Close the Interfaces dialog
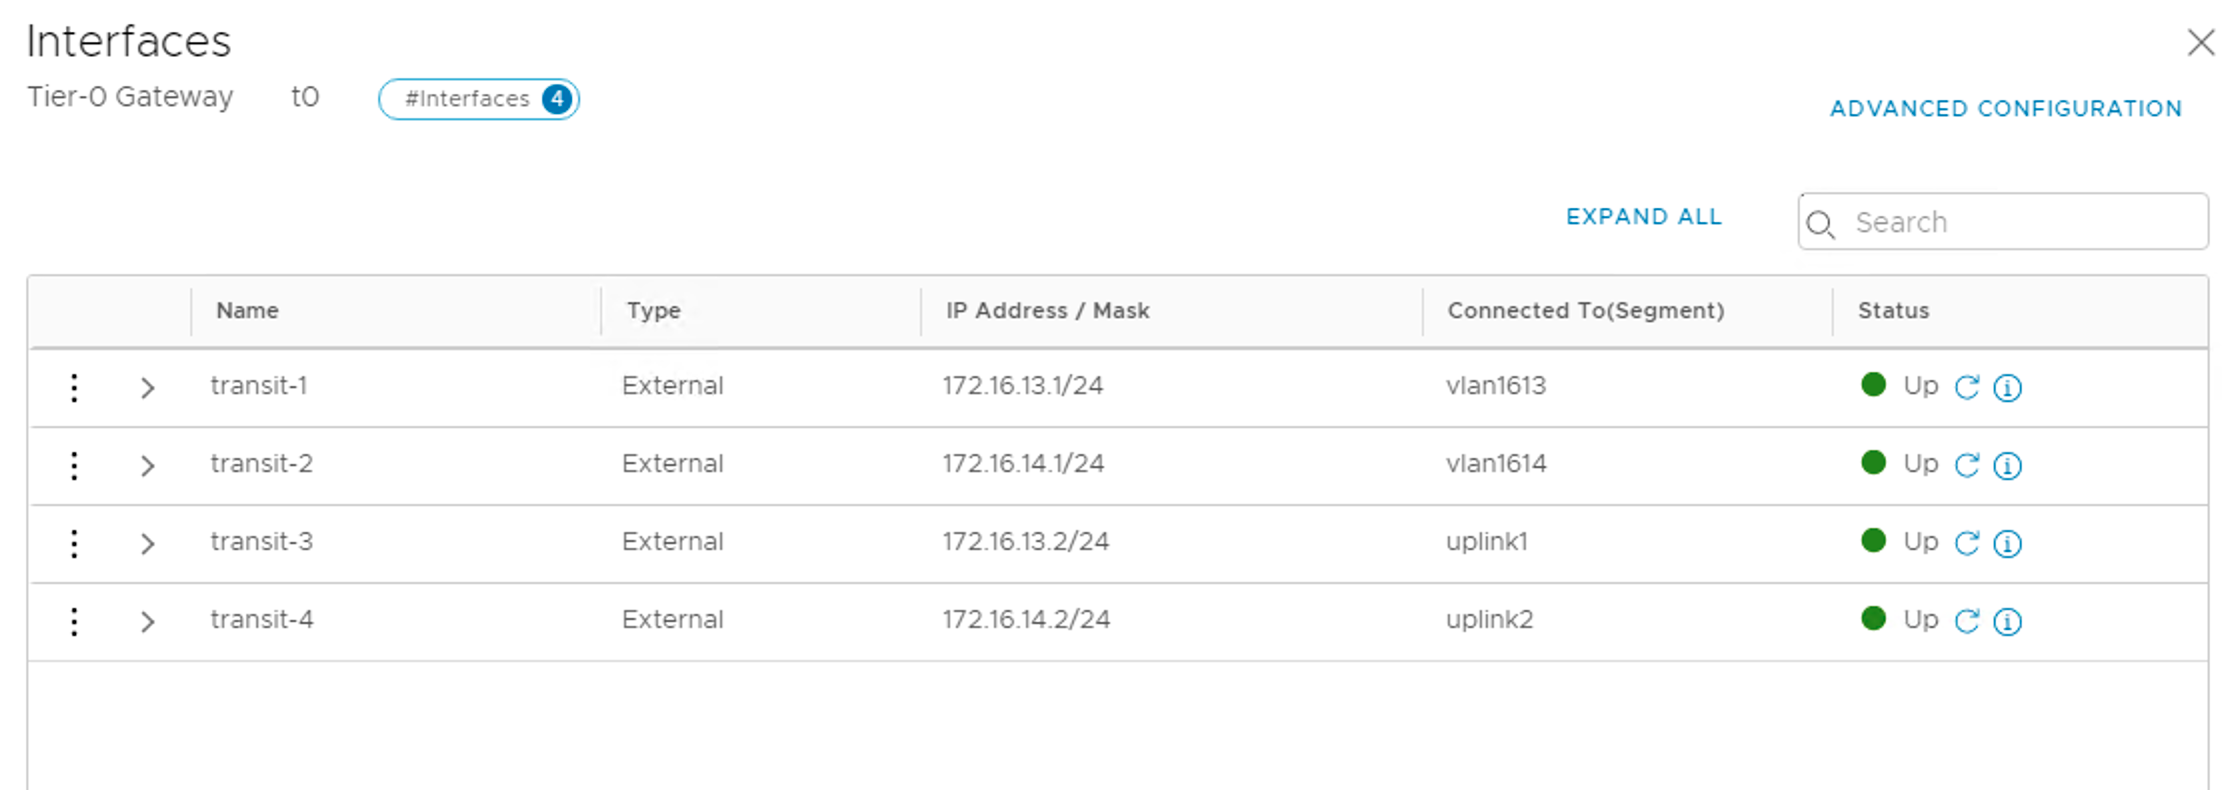 pyautogui.click(x=2200, y=43)
